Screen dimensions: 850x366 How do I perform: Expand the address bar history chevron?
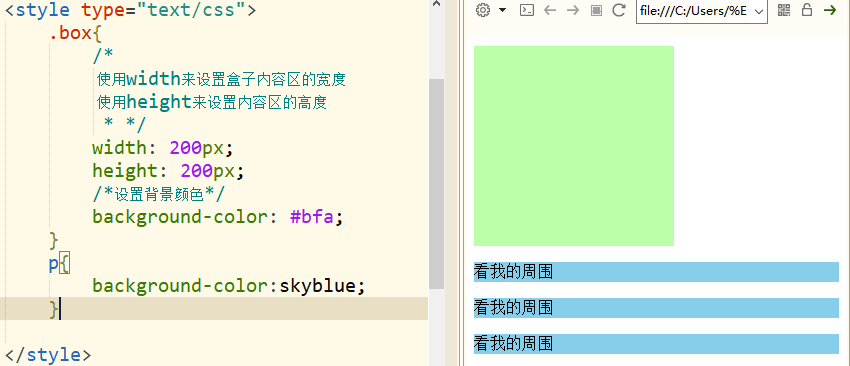tap(759, 11)
